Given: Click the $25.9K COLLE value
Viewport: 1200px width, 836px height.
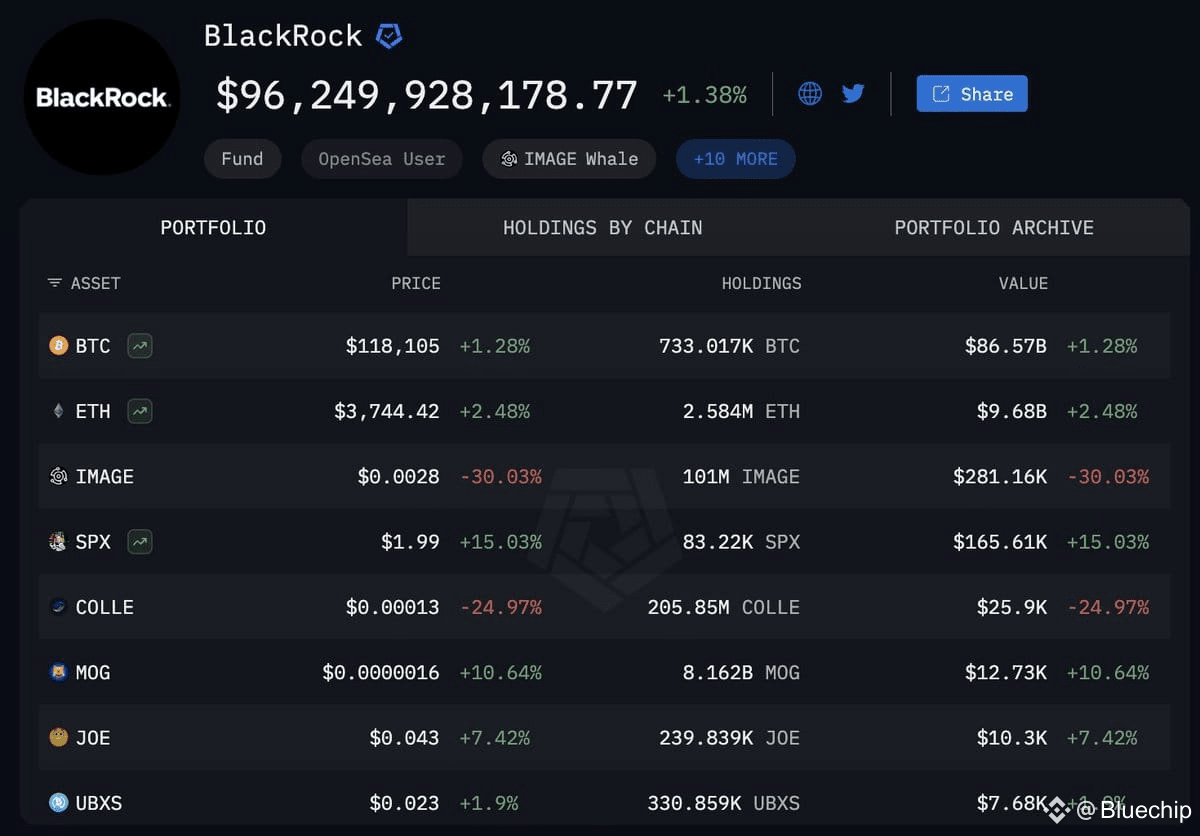Looking at the screenshot, I should click(x=1012, y=607).
